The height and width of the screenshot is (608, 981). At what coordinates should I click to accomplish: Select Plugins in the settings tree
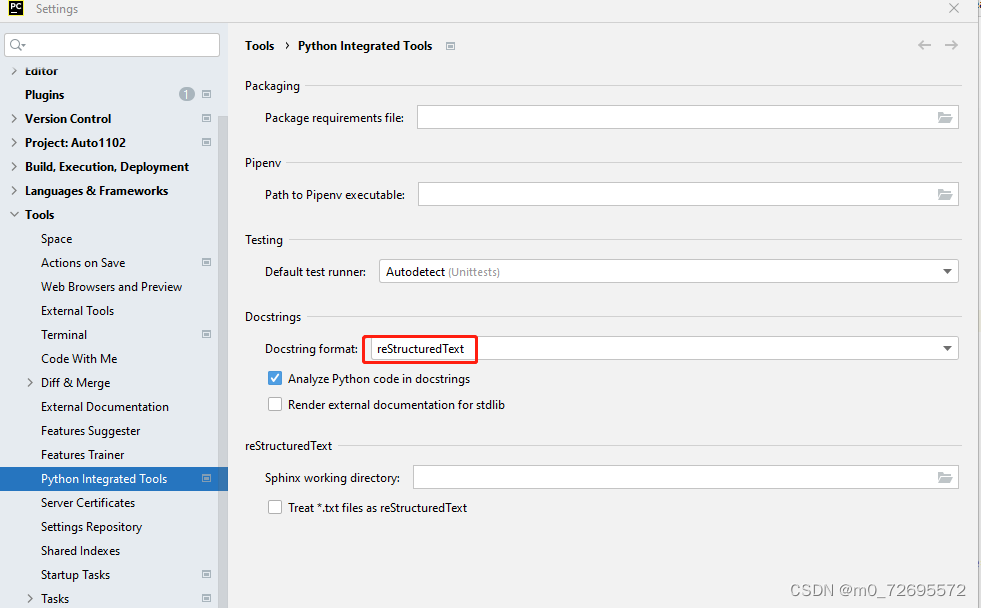[44, 94]
